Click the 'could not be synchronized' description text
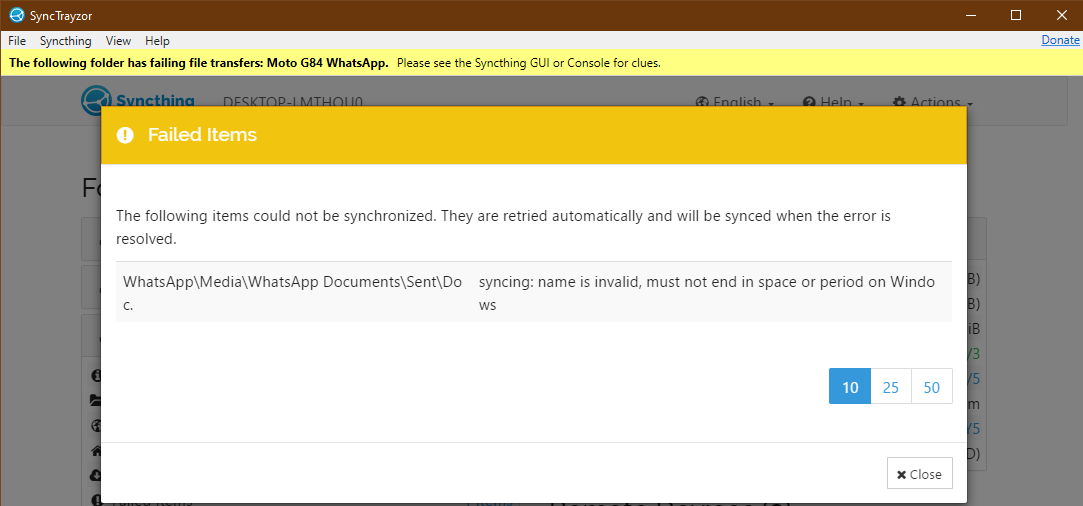 pos(503,227)
